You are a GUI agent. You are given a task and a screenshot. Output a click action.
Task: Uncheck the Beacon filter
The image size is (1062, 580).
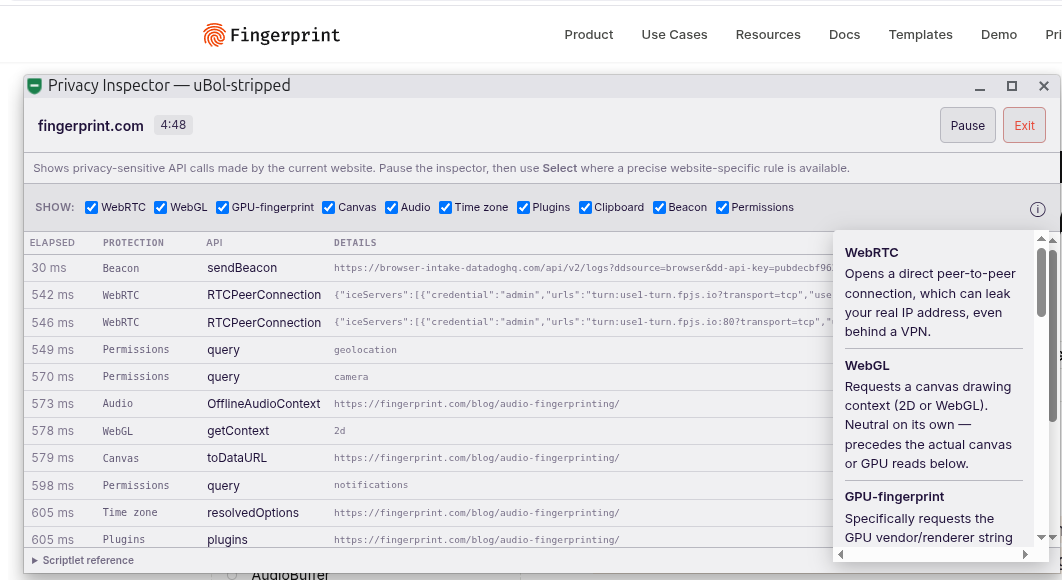point(659,207)
